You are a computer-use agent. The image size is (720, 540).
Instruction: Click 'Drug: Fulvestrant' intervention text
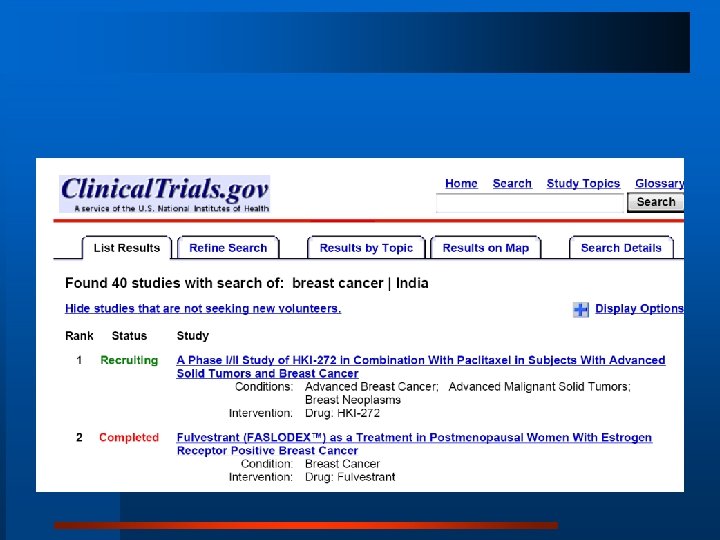pos(350,477)
